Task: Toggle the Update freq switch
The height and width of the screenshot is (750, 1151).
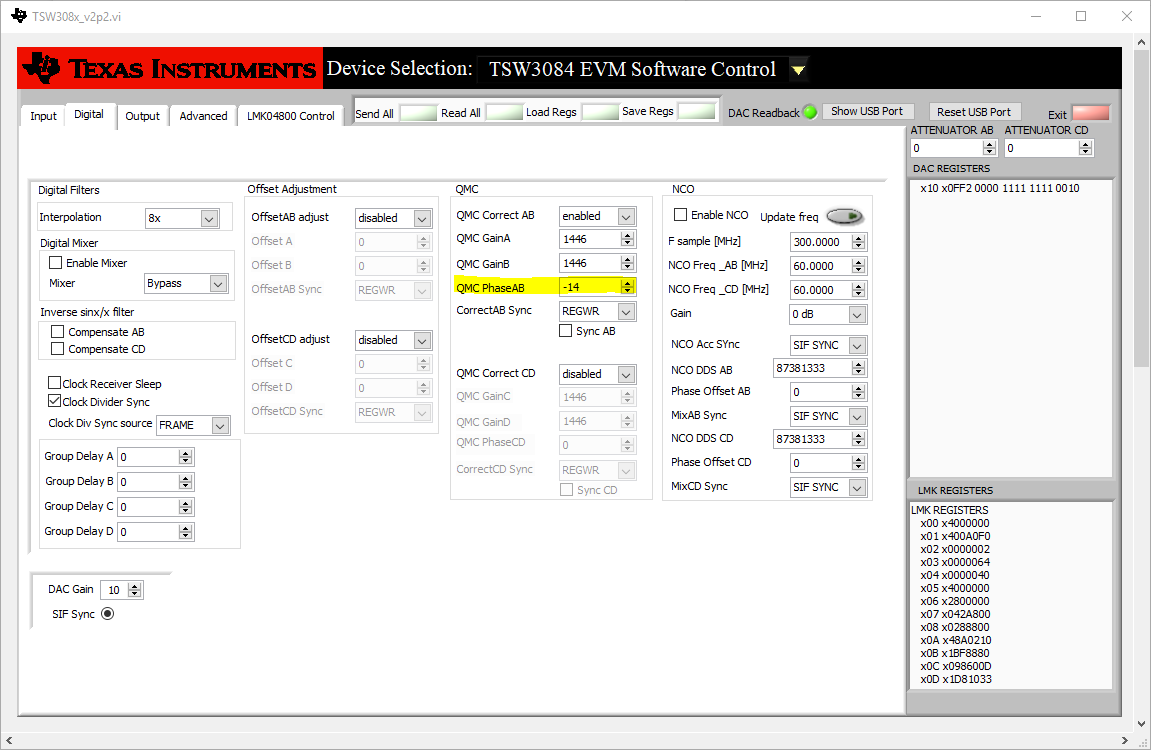Action: pyautogui.click(x=844, y=216)
